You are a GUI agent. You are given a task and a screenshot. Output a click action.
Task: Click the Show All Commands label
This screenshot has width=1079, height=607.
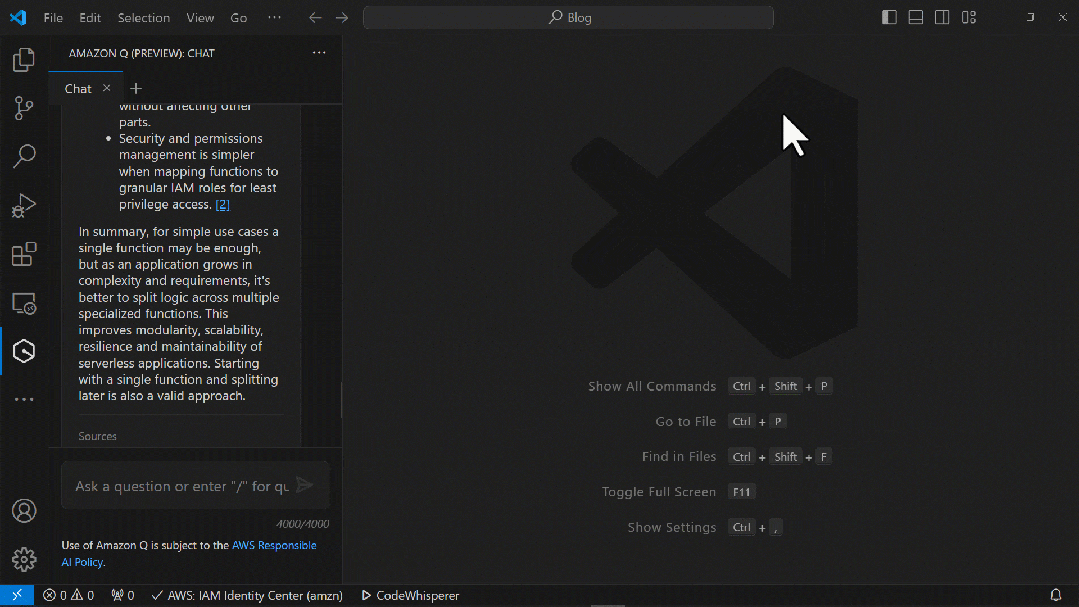click(652, 386)
